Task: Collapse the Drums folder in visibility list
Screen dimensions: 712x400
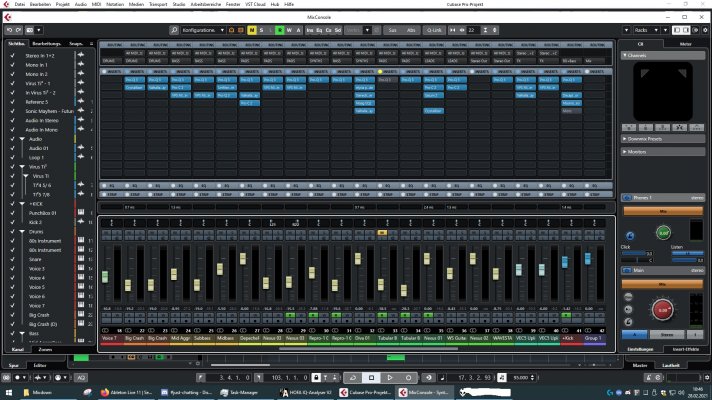Action: pos(22,232)
